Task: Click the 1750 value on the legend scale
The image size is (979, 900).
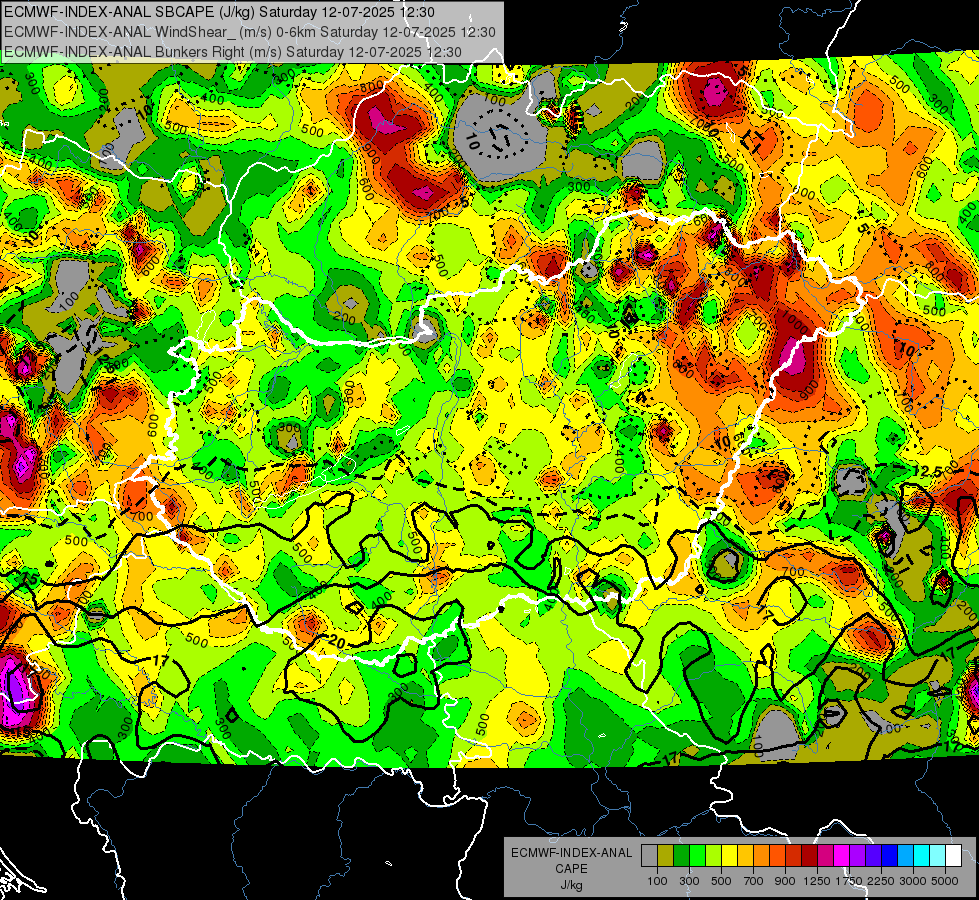Action: click(849, 881)
